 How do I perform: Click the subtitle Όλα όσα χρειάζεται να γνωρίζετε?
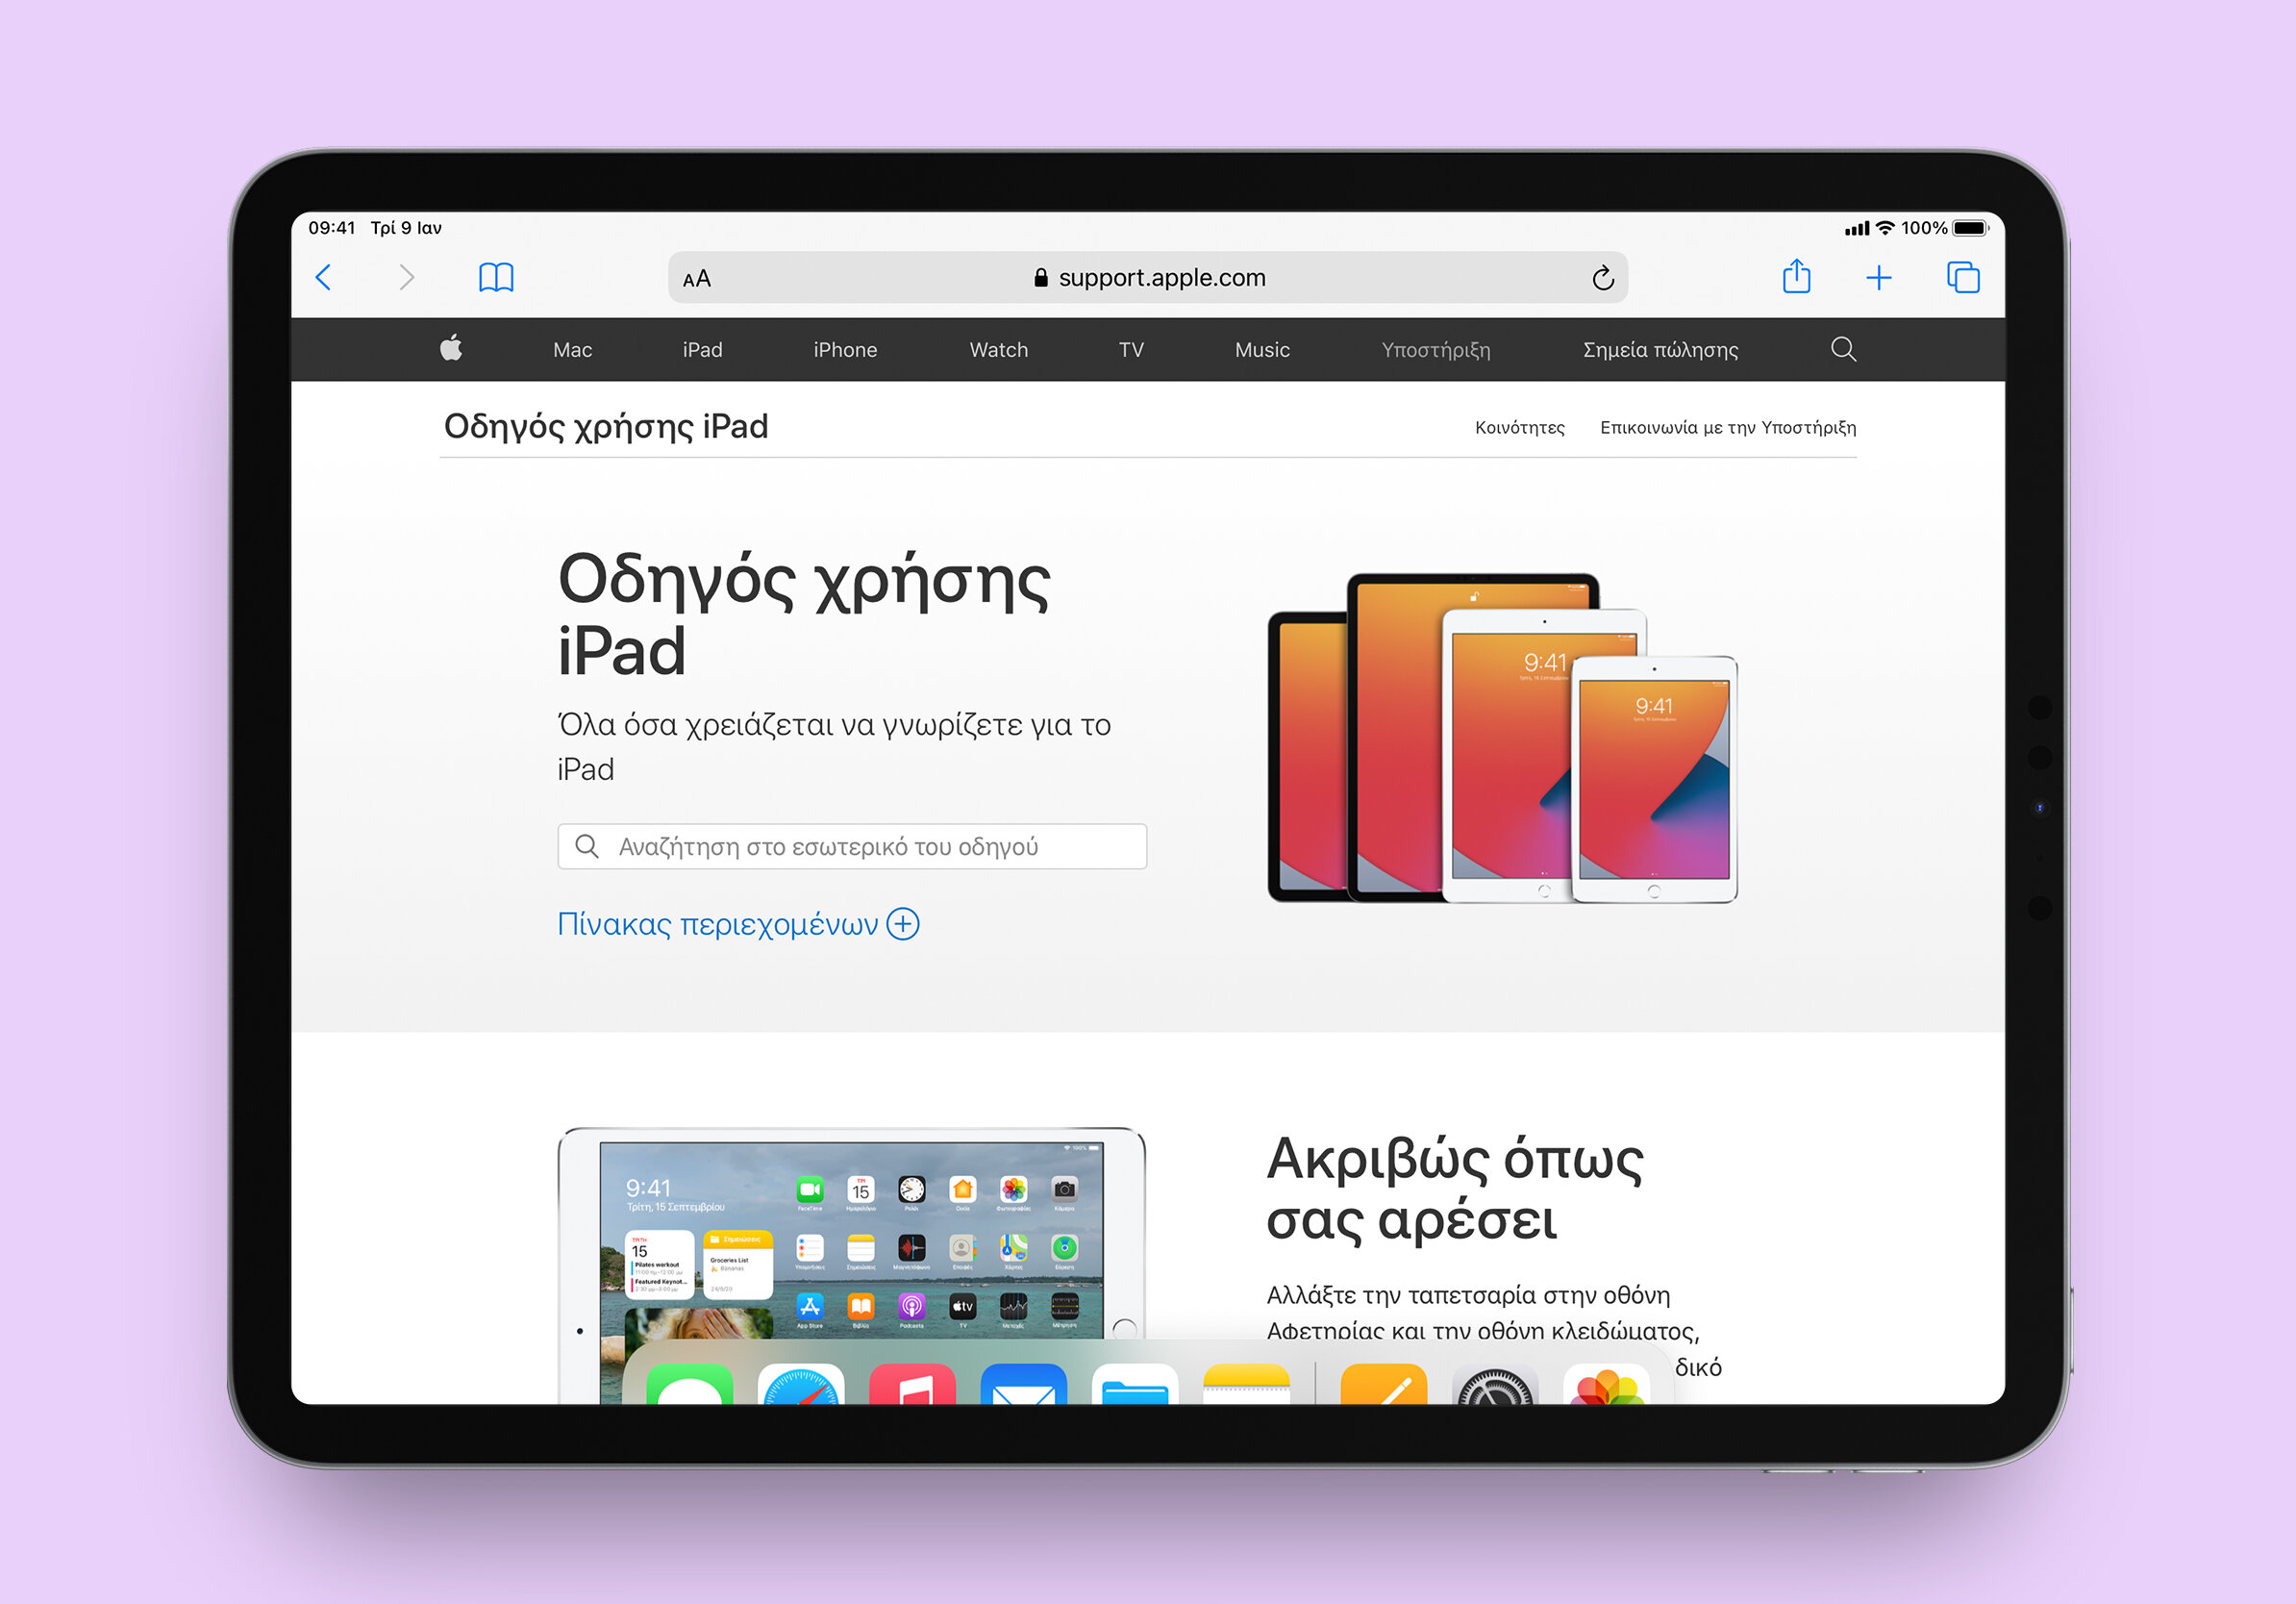point(834,746)
